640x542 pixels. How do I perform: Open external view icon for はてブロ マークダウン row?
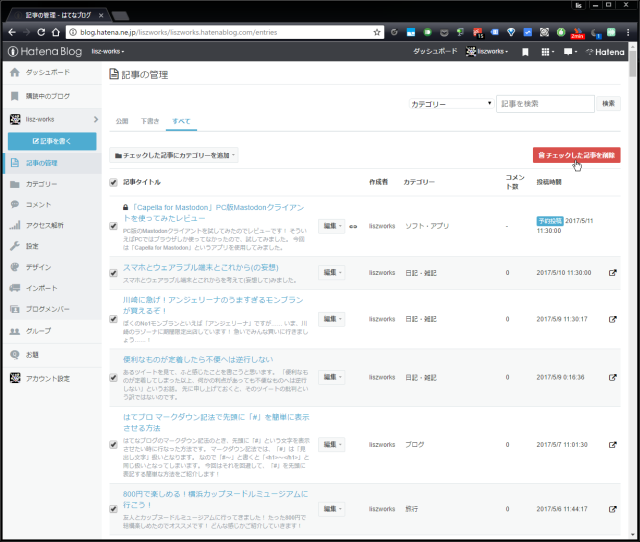click(x=613, y=445)
